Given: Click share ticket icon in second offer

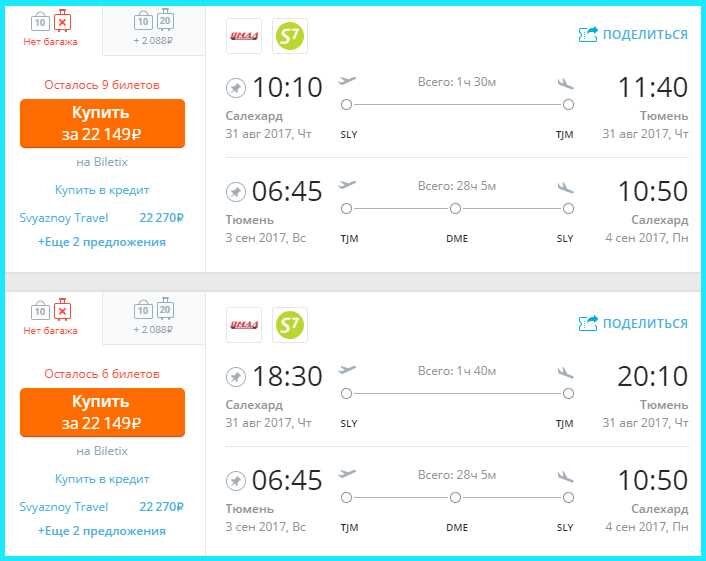Looking at the screenshot, I should [588, 323].
